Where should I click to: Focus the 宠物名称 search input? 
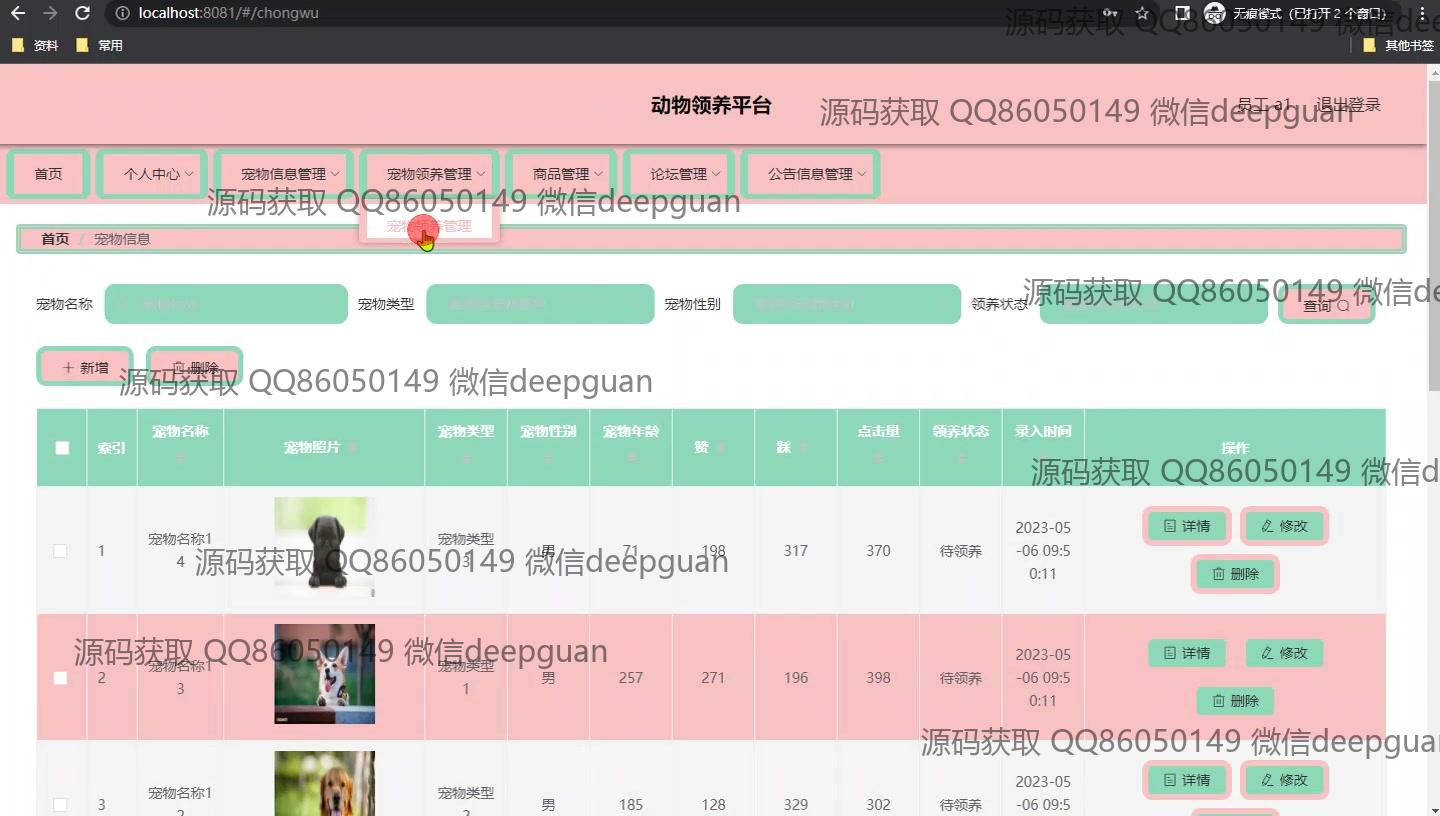pos(226,304)
